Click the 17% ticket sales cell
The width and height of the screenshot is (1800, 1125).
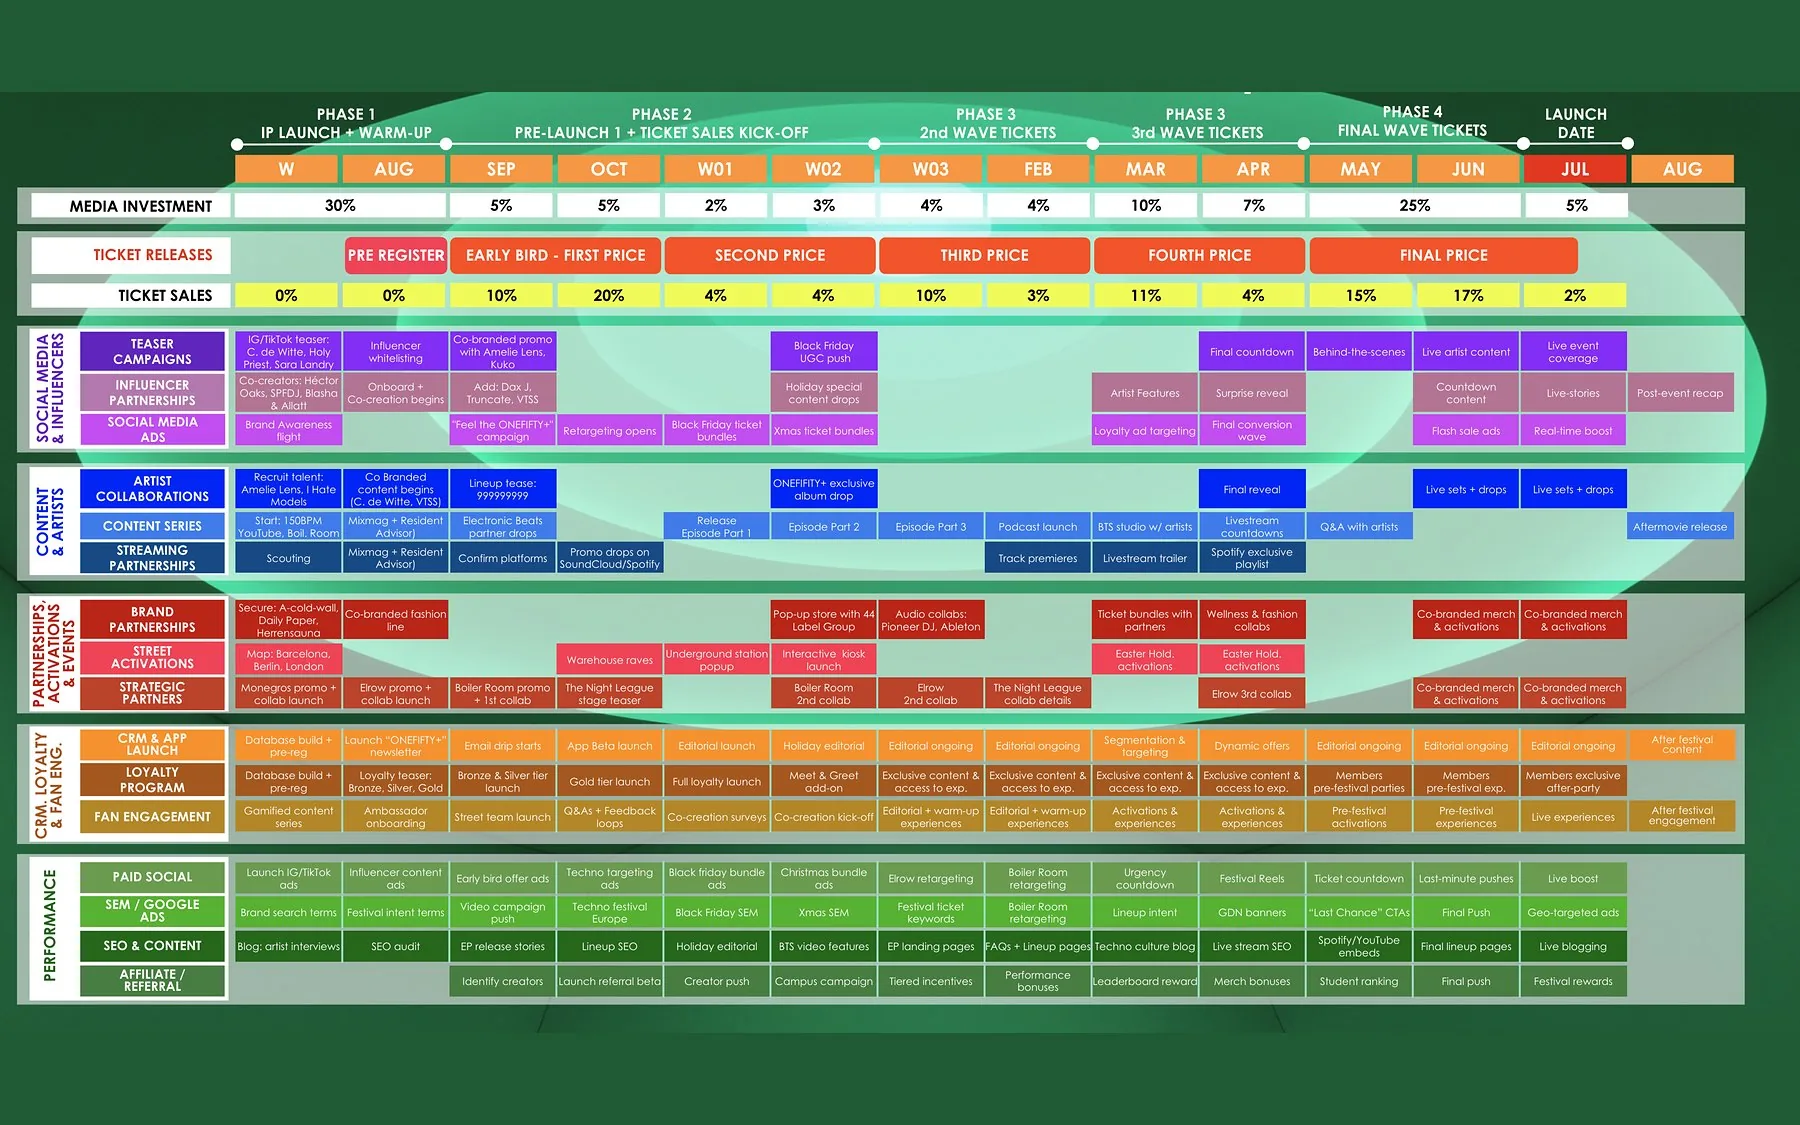[1467, 295]
